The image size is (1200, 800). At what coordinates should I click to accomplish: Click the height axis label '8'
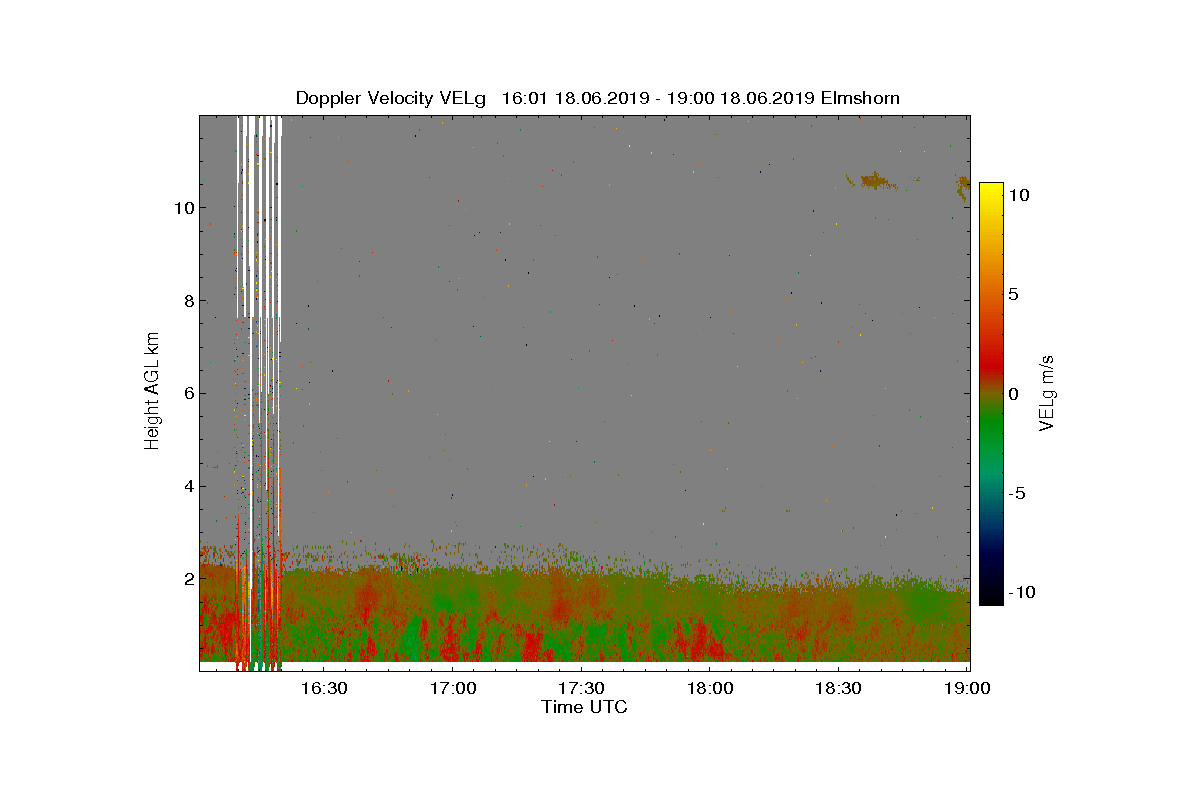(187, 300)
